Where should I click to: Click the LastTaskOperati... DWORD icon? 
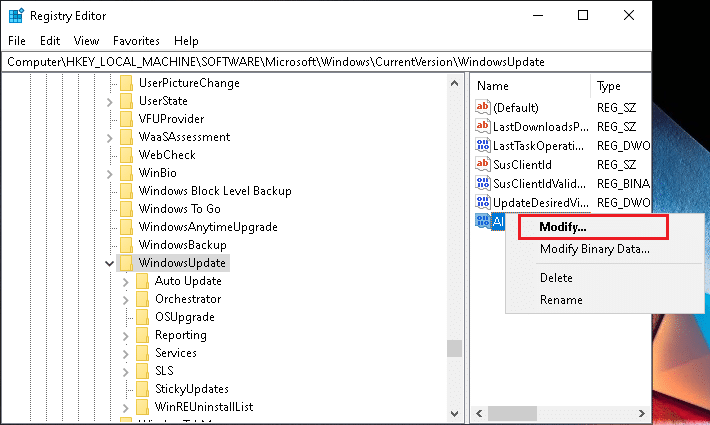coord(482,146)
